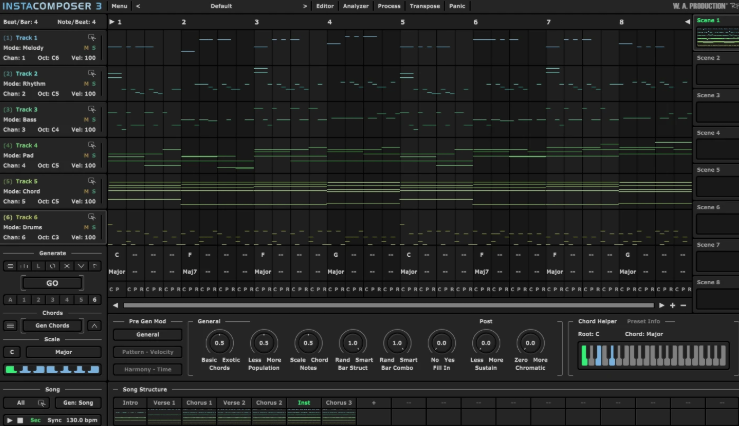
Task: Click the Gen: Song button
Action: click(77, 402)
